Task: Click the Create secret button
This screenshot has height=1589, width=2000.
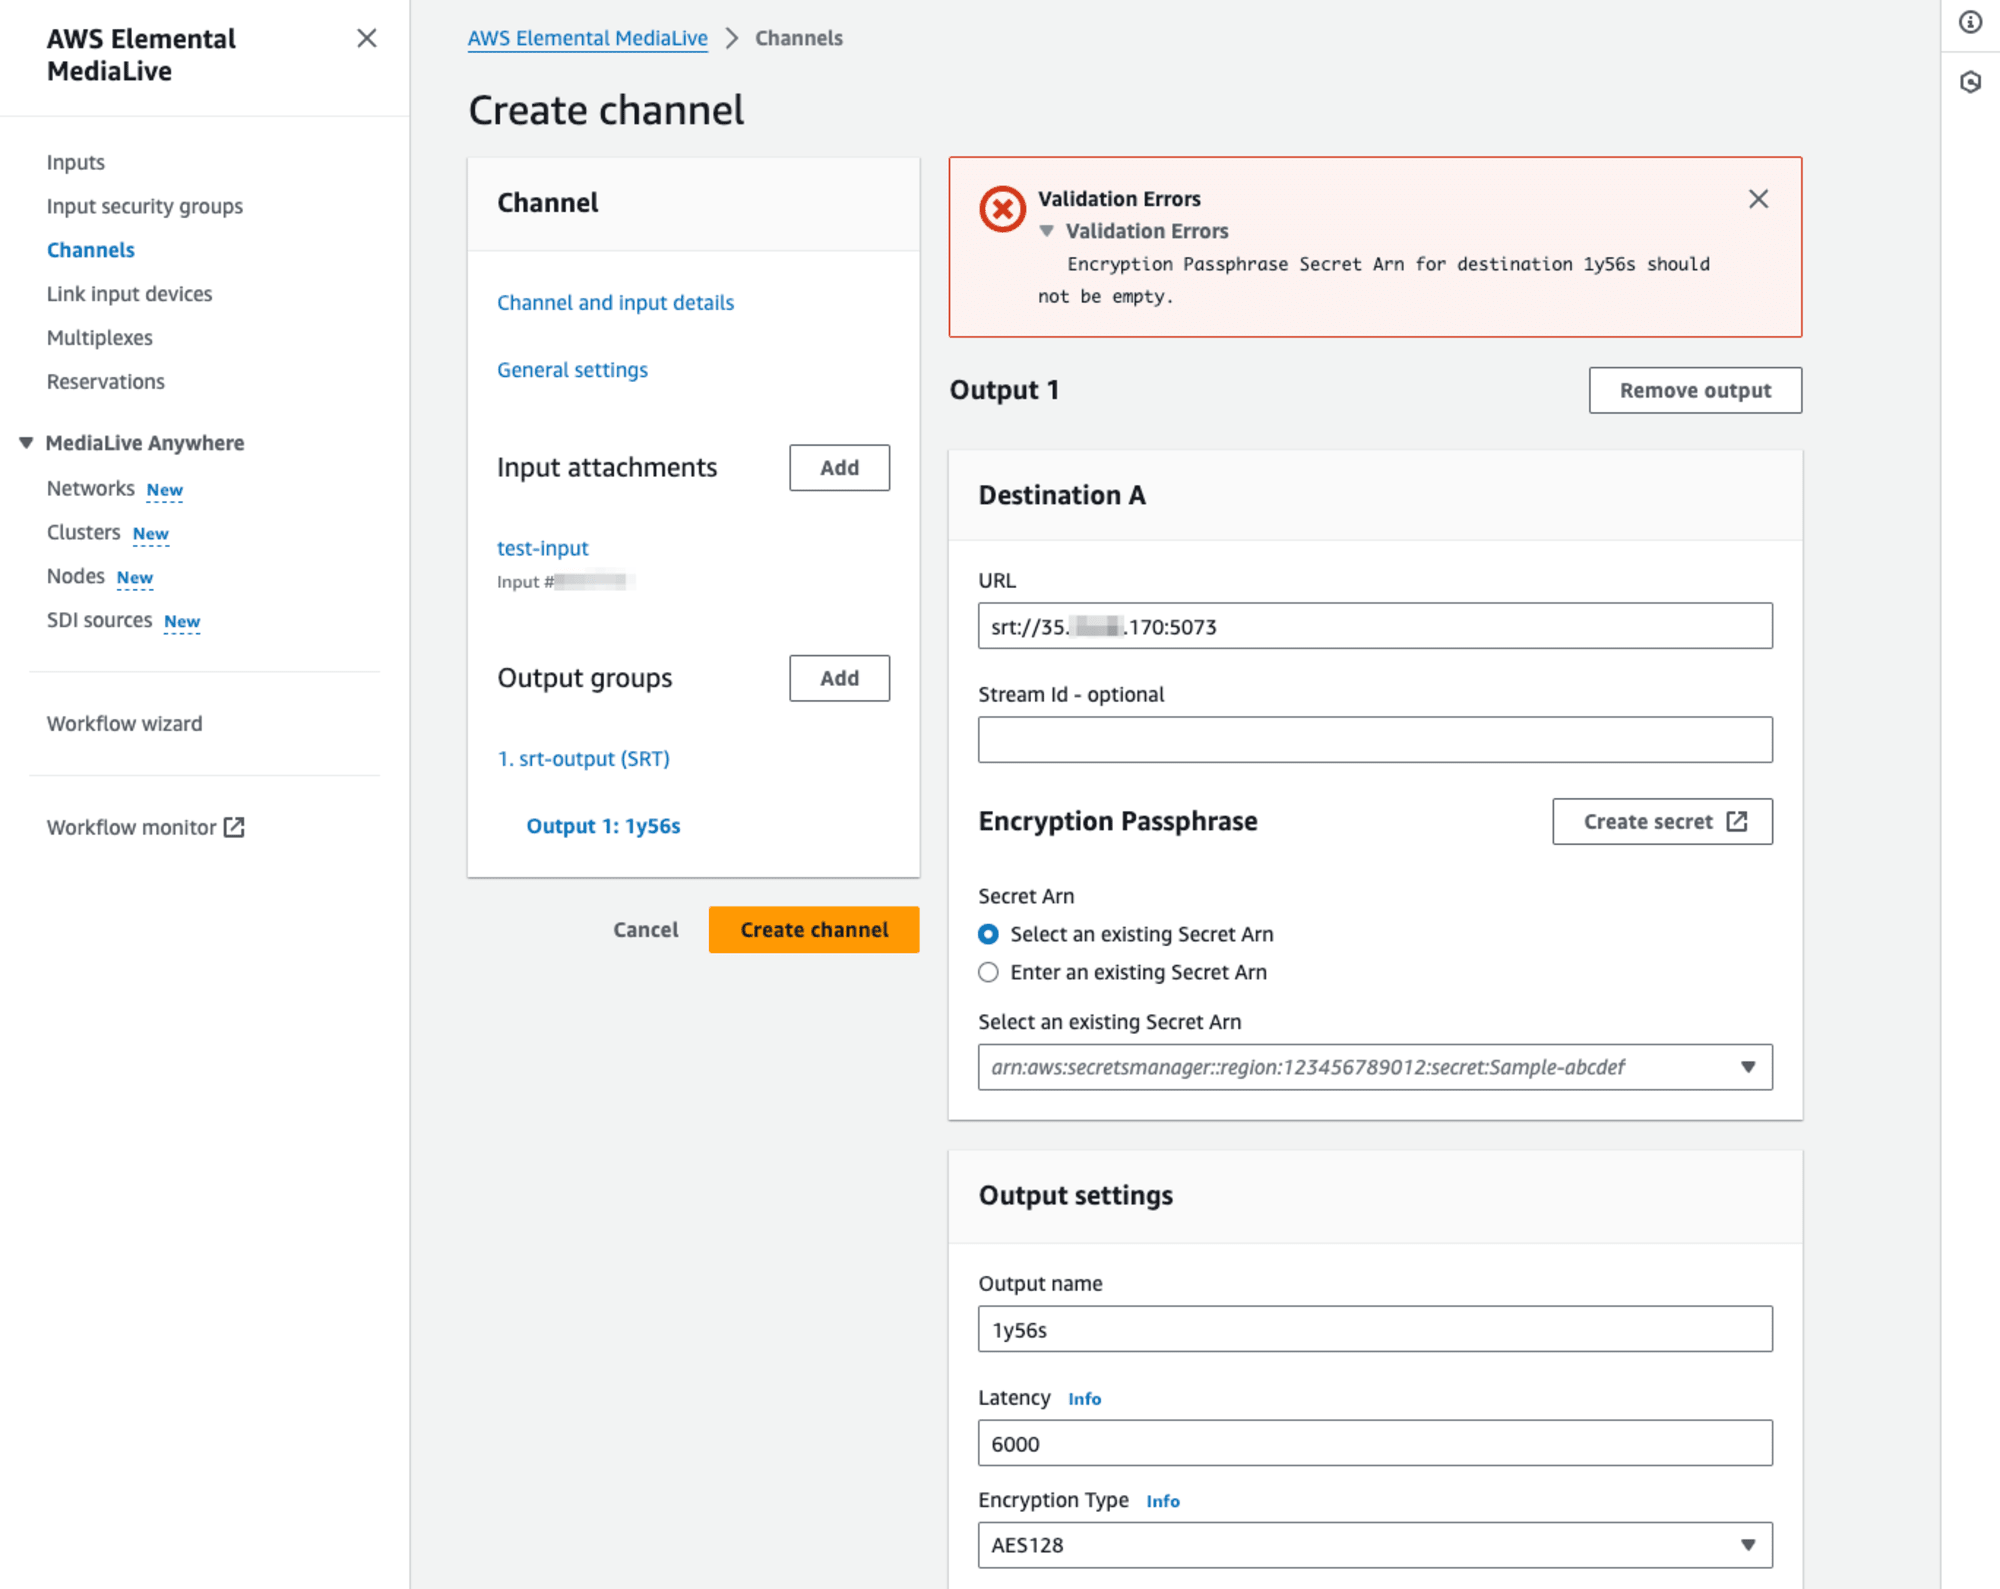Action: 1663,821
